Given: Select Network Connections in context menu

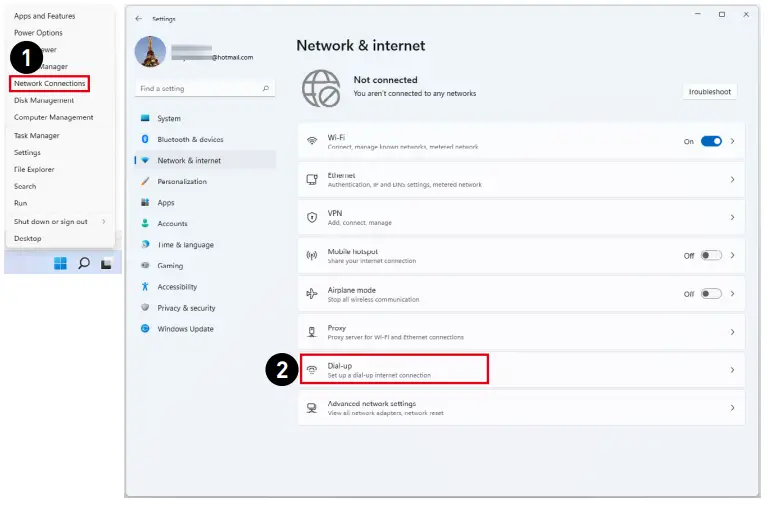Looking at the screenshot, I should tap(50, 83).
